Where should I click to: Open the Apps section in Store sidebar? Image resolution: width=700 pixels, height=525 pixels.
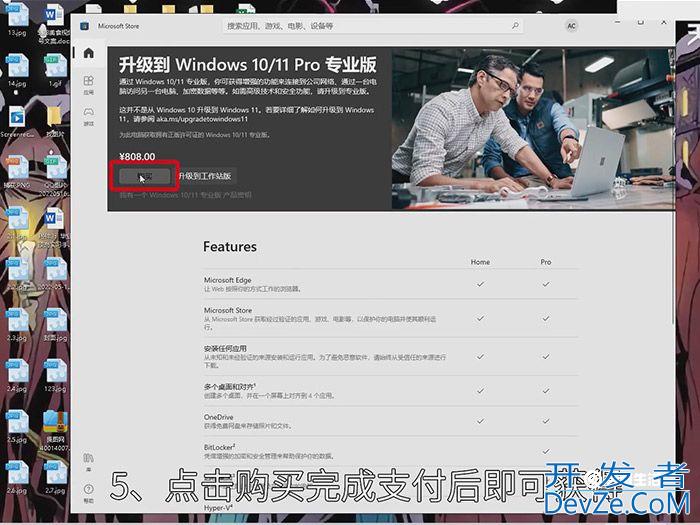pyautogui.click(x=88, y=84)
